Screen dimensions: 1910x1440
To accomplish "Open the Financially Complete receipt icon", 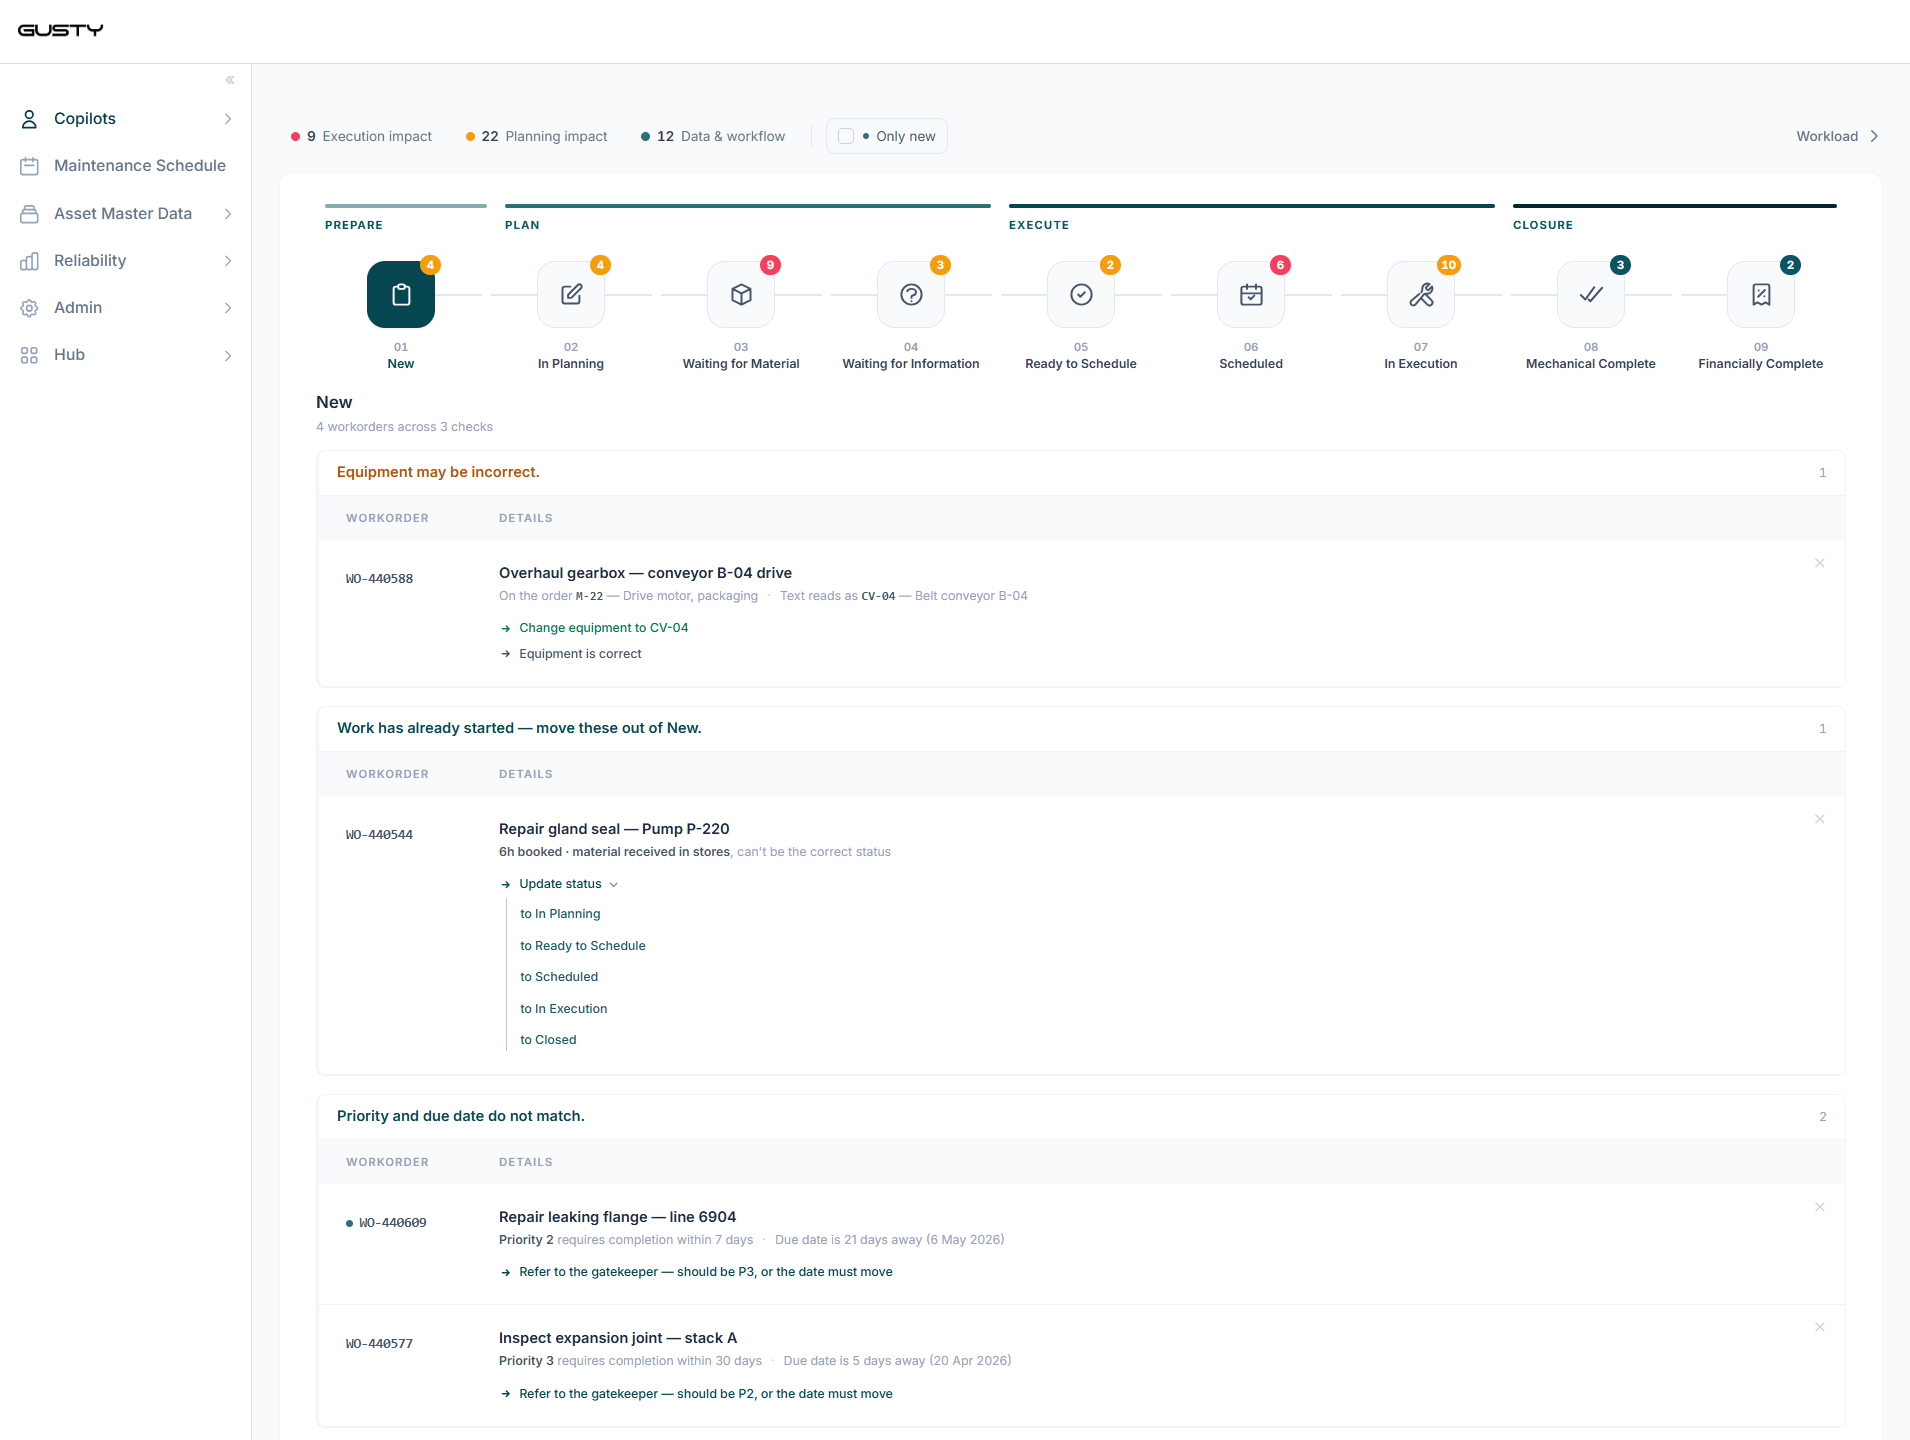I will click(1761, 294).
